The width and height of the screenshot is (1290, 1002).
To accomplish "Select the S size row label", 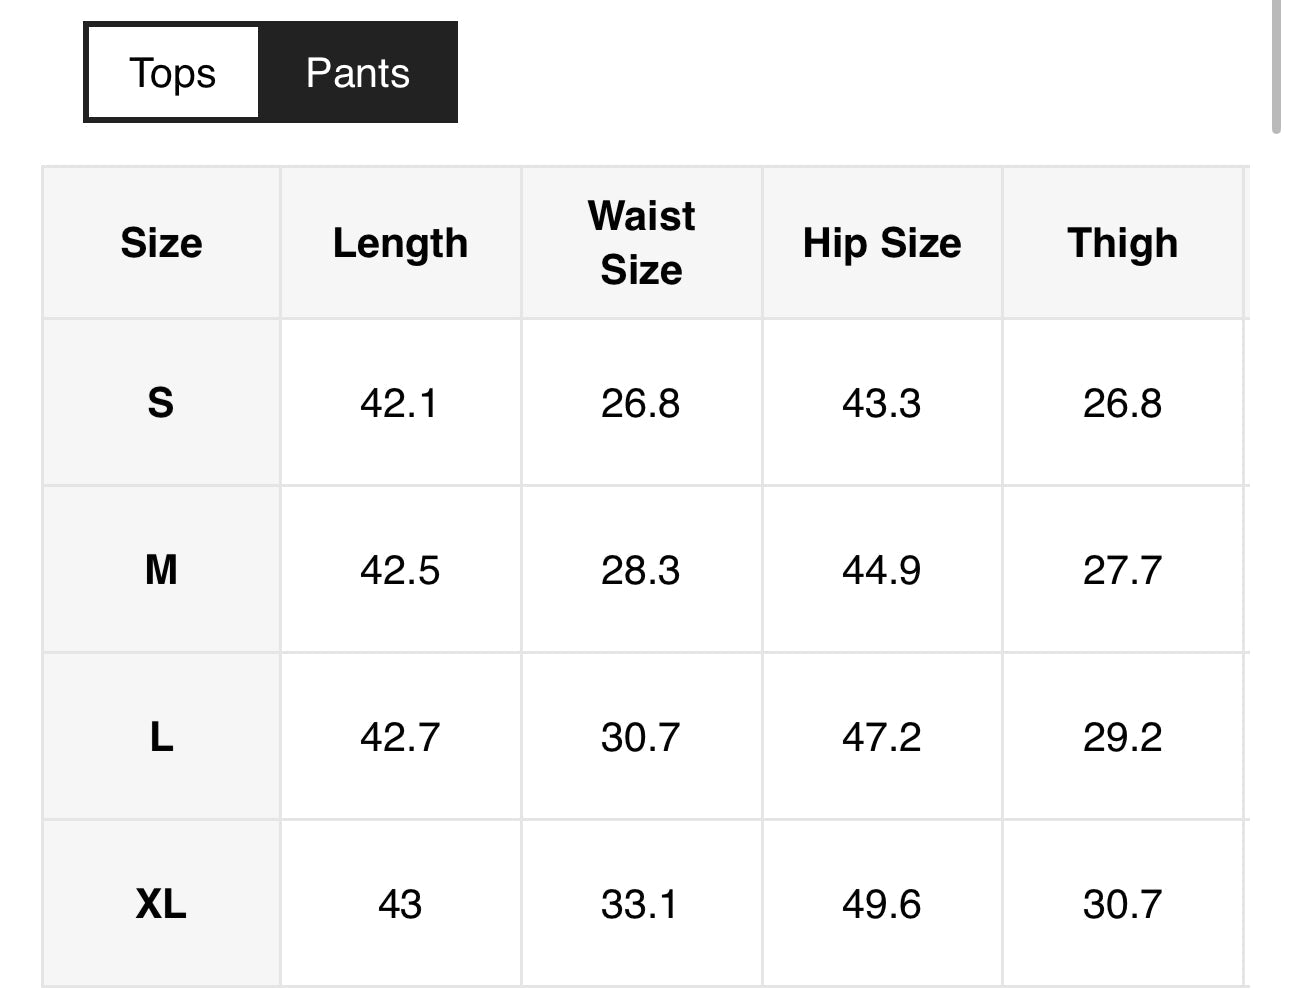I will 161,403.
